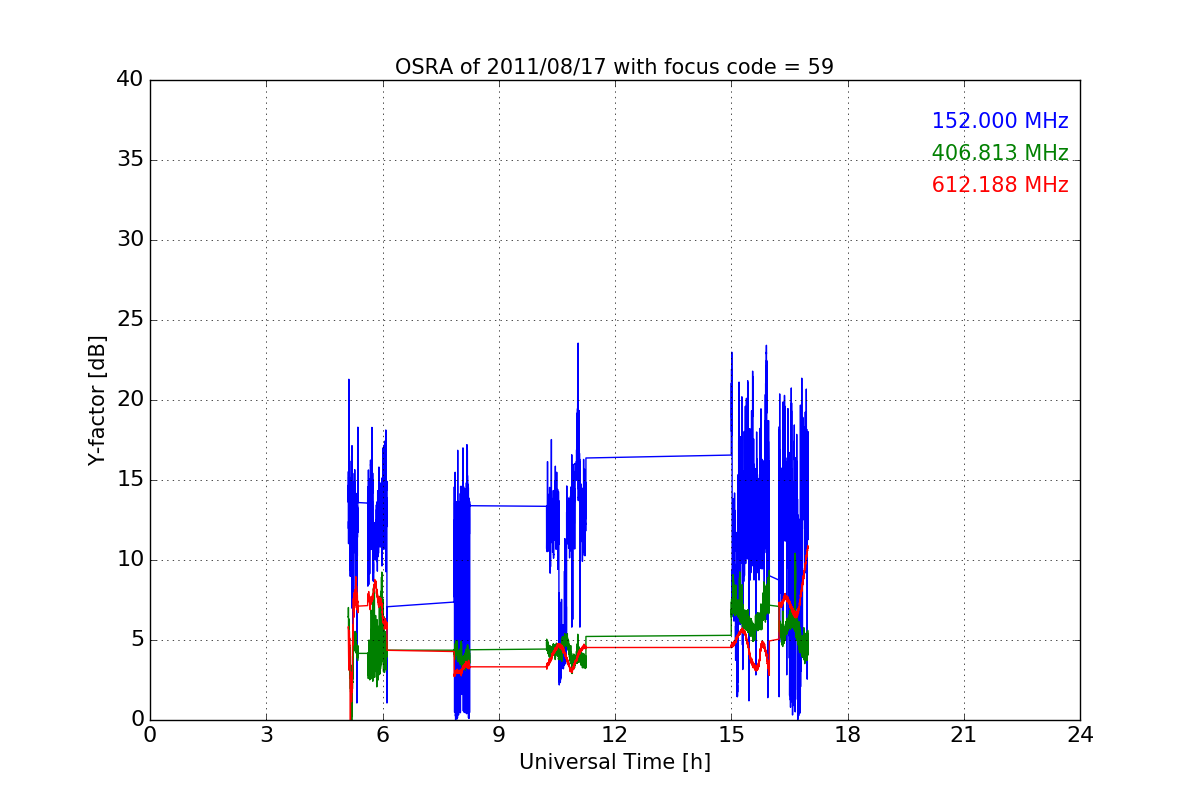Click the x-axis tick label 3
This screenshot has height=800, width=1200.
tap(266, 735)
